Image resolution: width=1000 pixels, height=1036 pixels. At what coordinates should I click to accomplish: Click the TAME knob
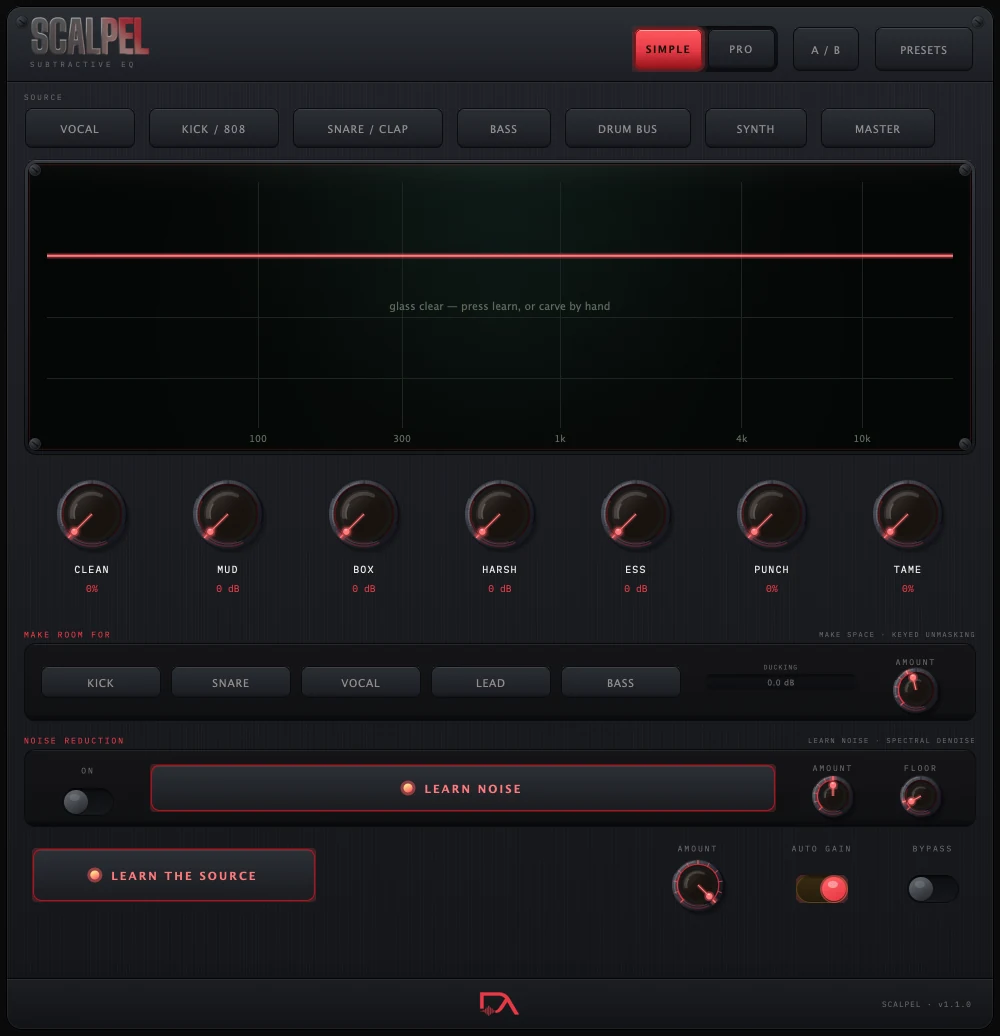pos(908,515)
